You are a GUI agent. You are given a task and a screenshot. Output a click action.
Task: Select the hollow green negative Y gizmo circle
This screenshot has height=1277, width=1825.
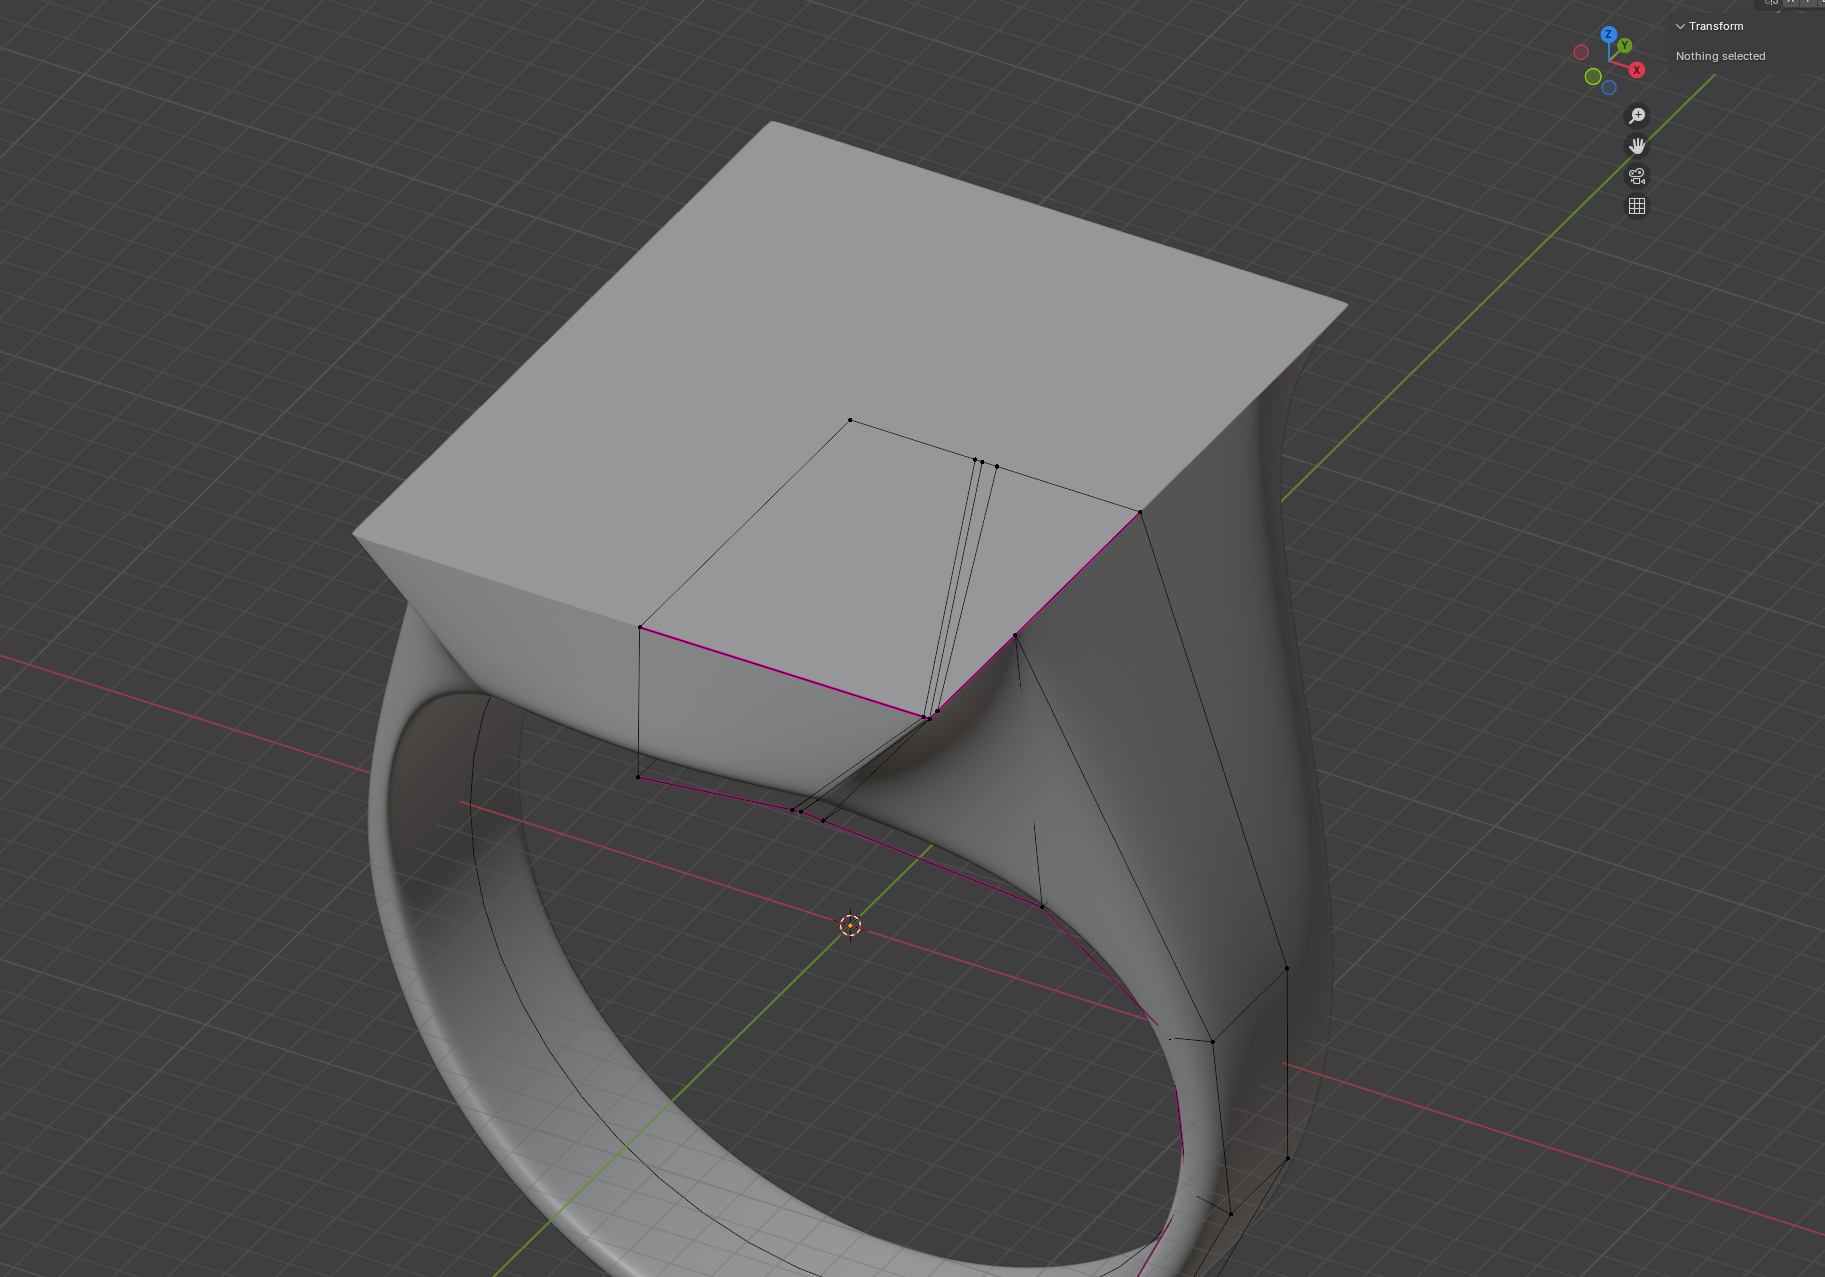point(1593,77)
